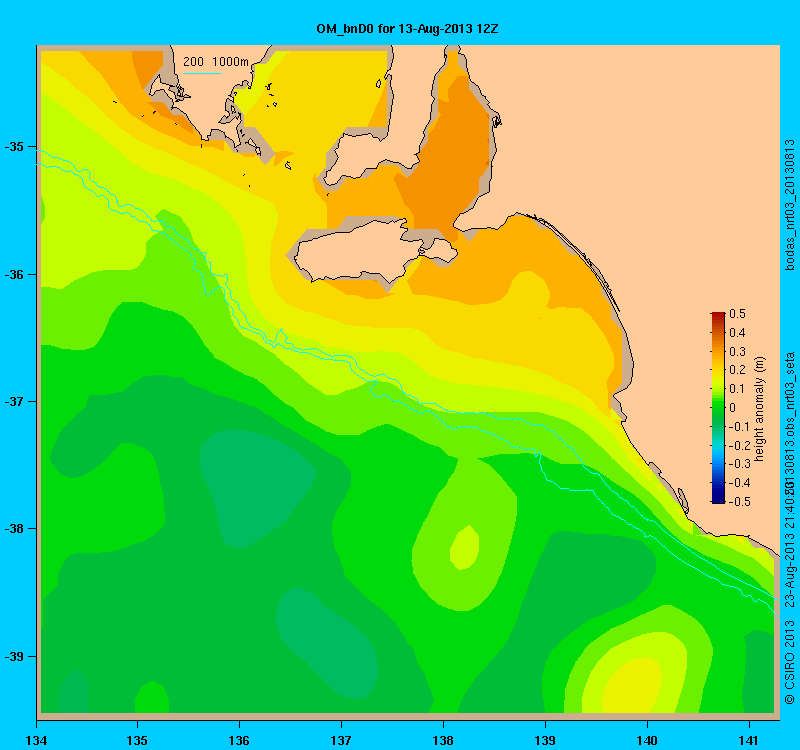Viewport: 800px width, 750px height.
Task: Click latitude label -39
Action: [x=13, y=656]
